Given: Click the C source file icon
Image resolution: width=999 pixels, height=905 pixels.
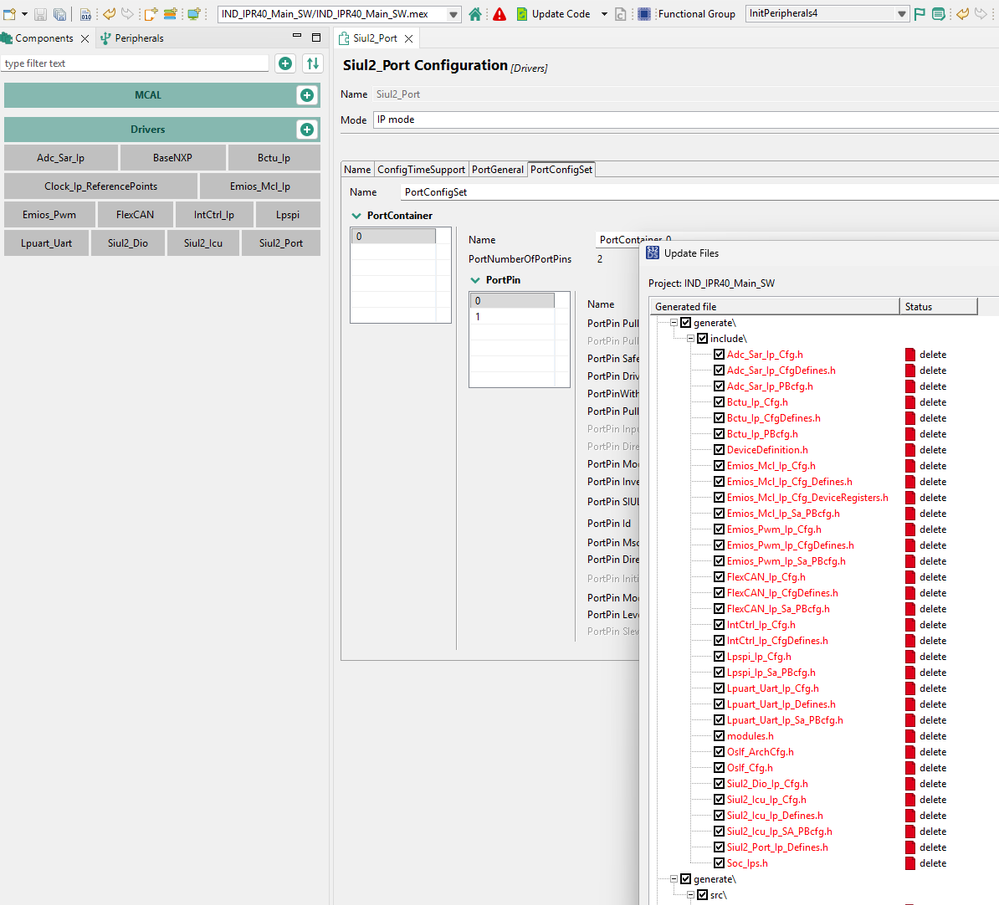Looking at the screenshot, I should pos(620,13).
